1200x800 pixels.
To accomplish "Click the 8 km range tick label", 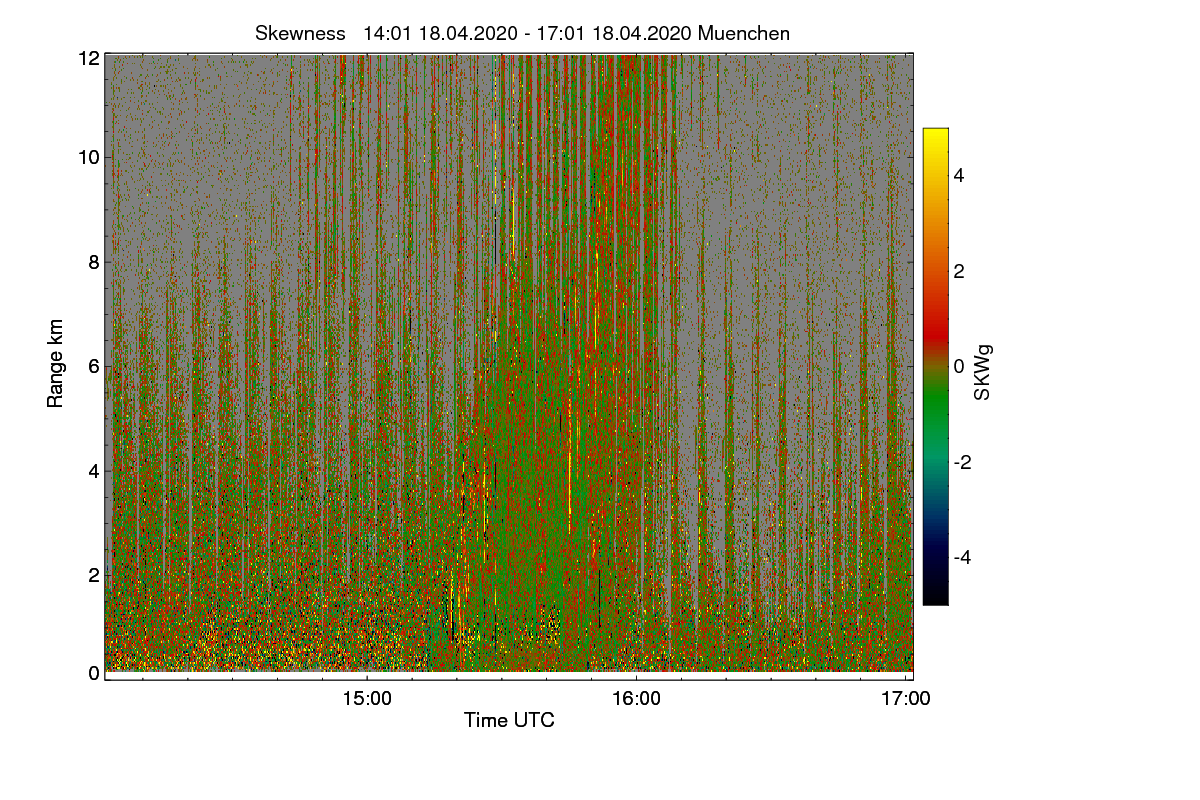I will 94,262.
